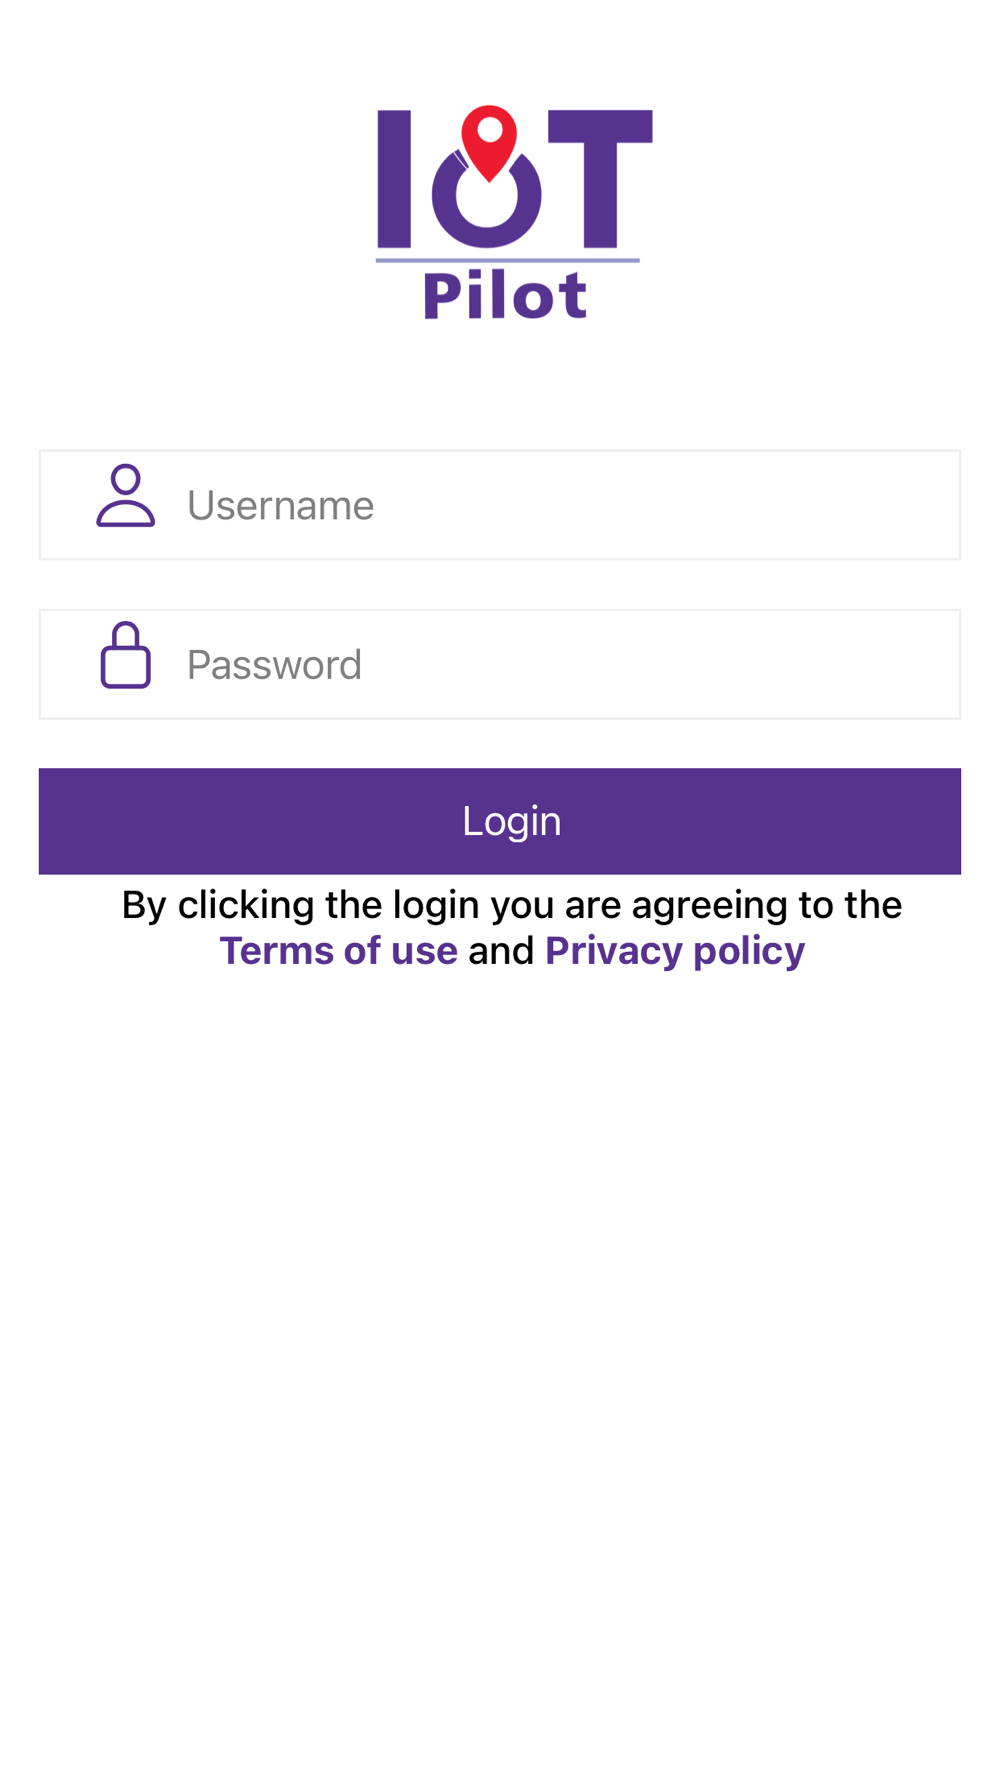
Task: Focus the Password input field
Action: (500, 664)
